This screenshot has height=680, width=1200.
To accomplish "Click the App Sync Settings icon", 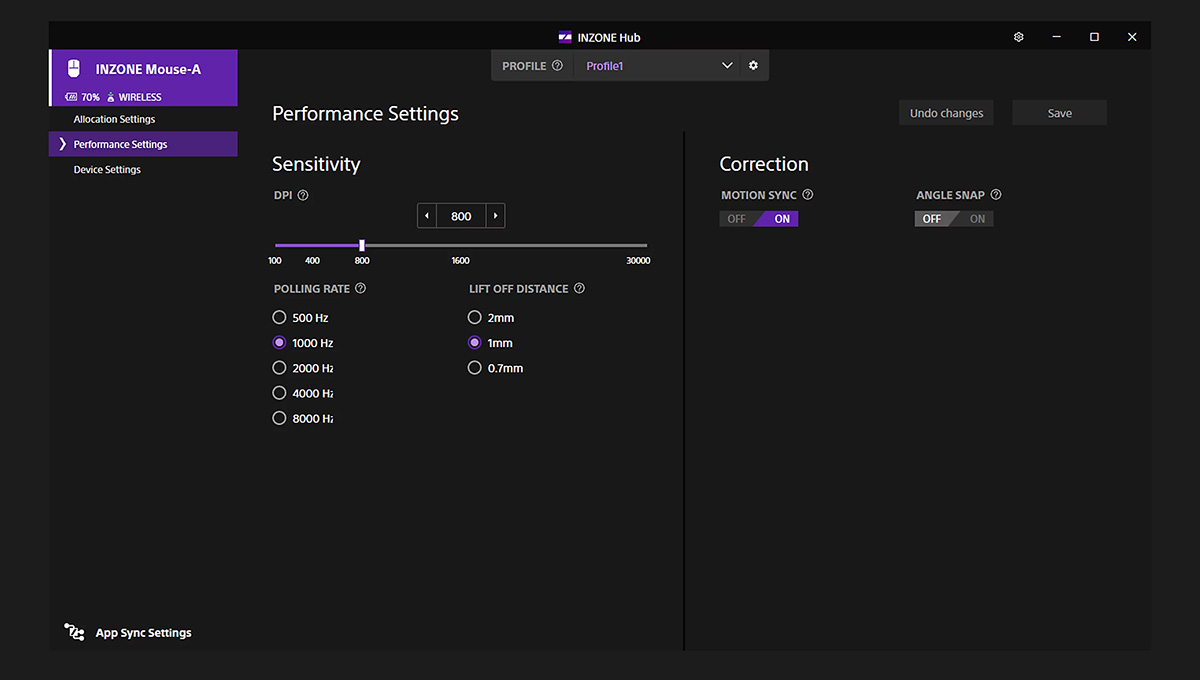I will tap(74, 632).
